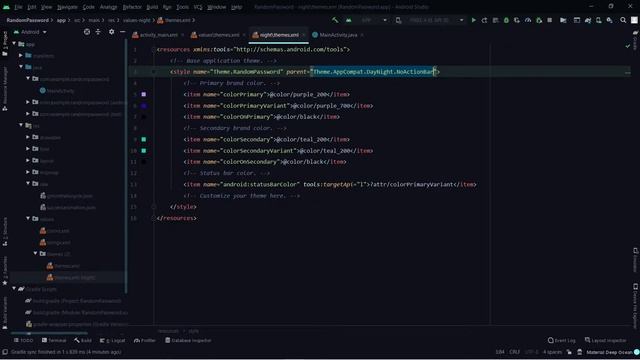Open the Terminal tool window
Image resolution: width=640 pixels, height=360 pixels.
[54, 340]
